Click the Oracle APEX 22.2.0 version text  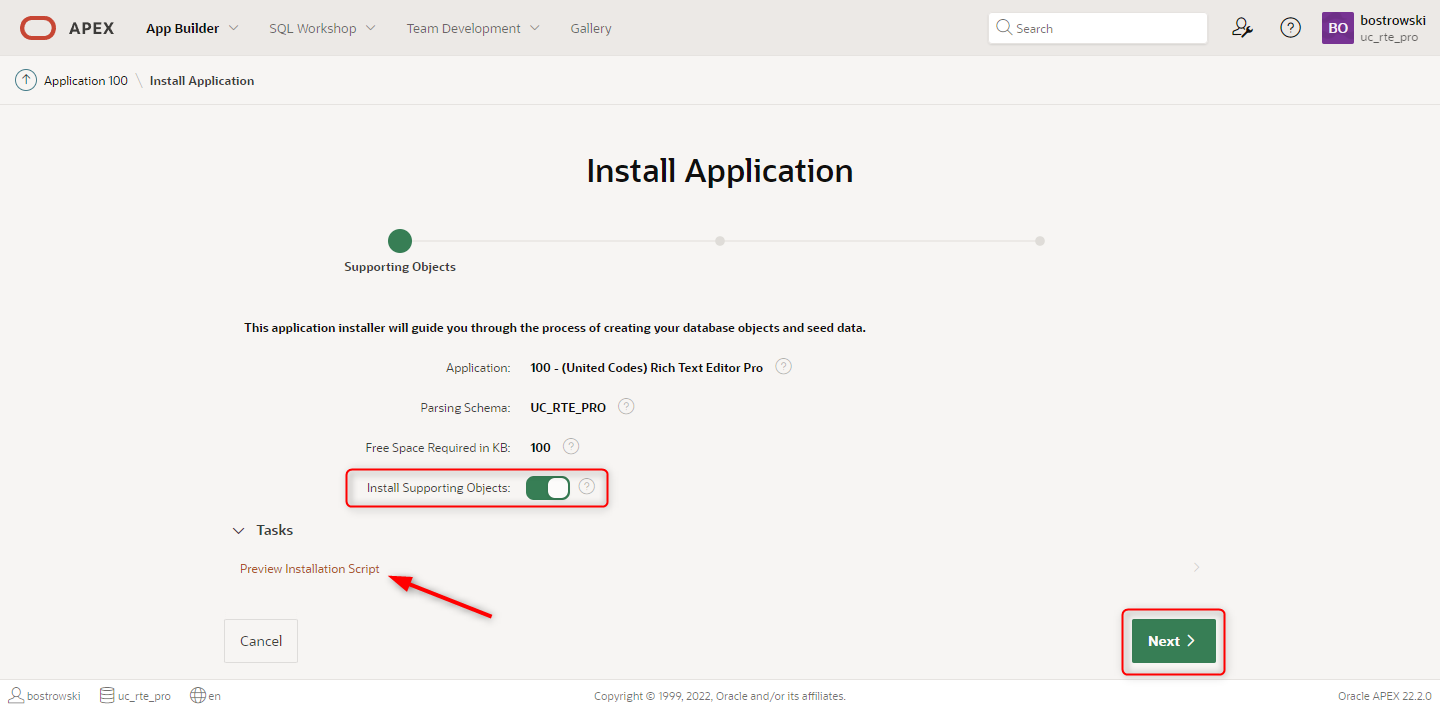point(1385,696)
